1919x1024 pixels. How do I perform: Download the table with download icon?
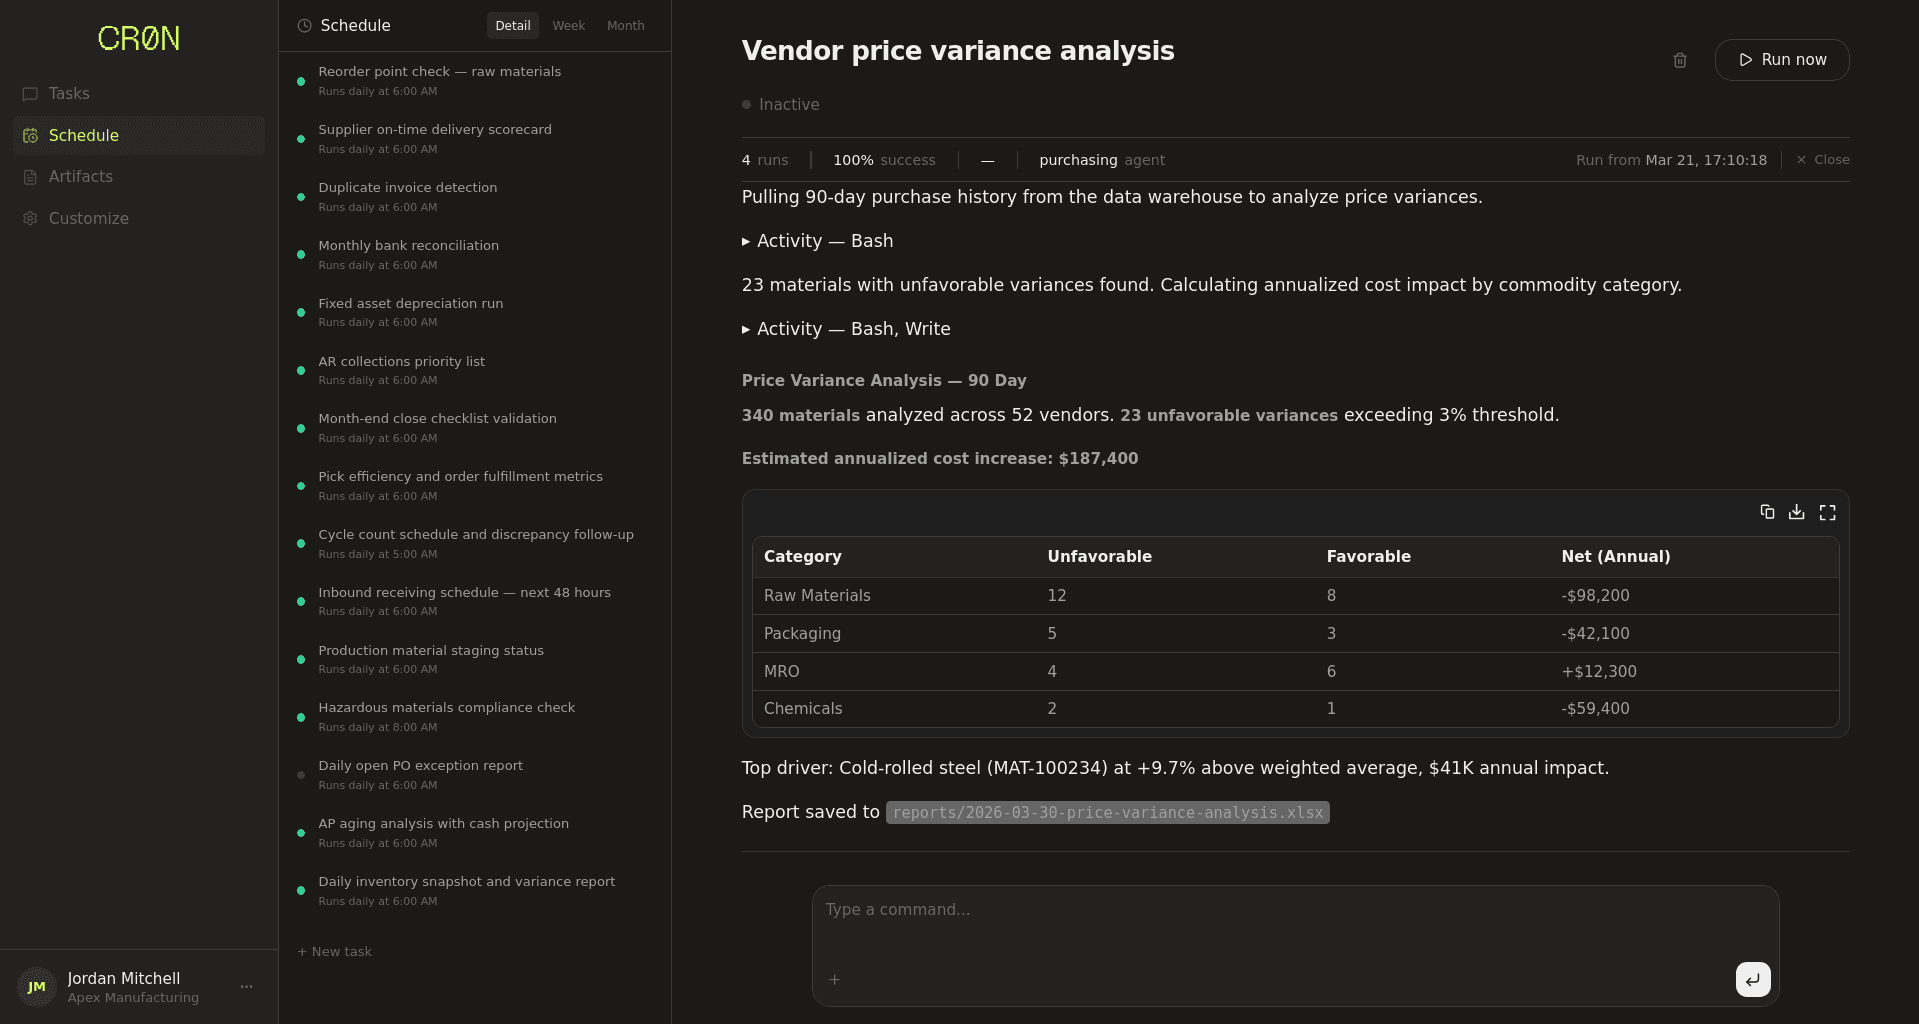coord(1797,512)
